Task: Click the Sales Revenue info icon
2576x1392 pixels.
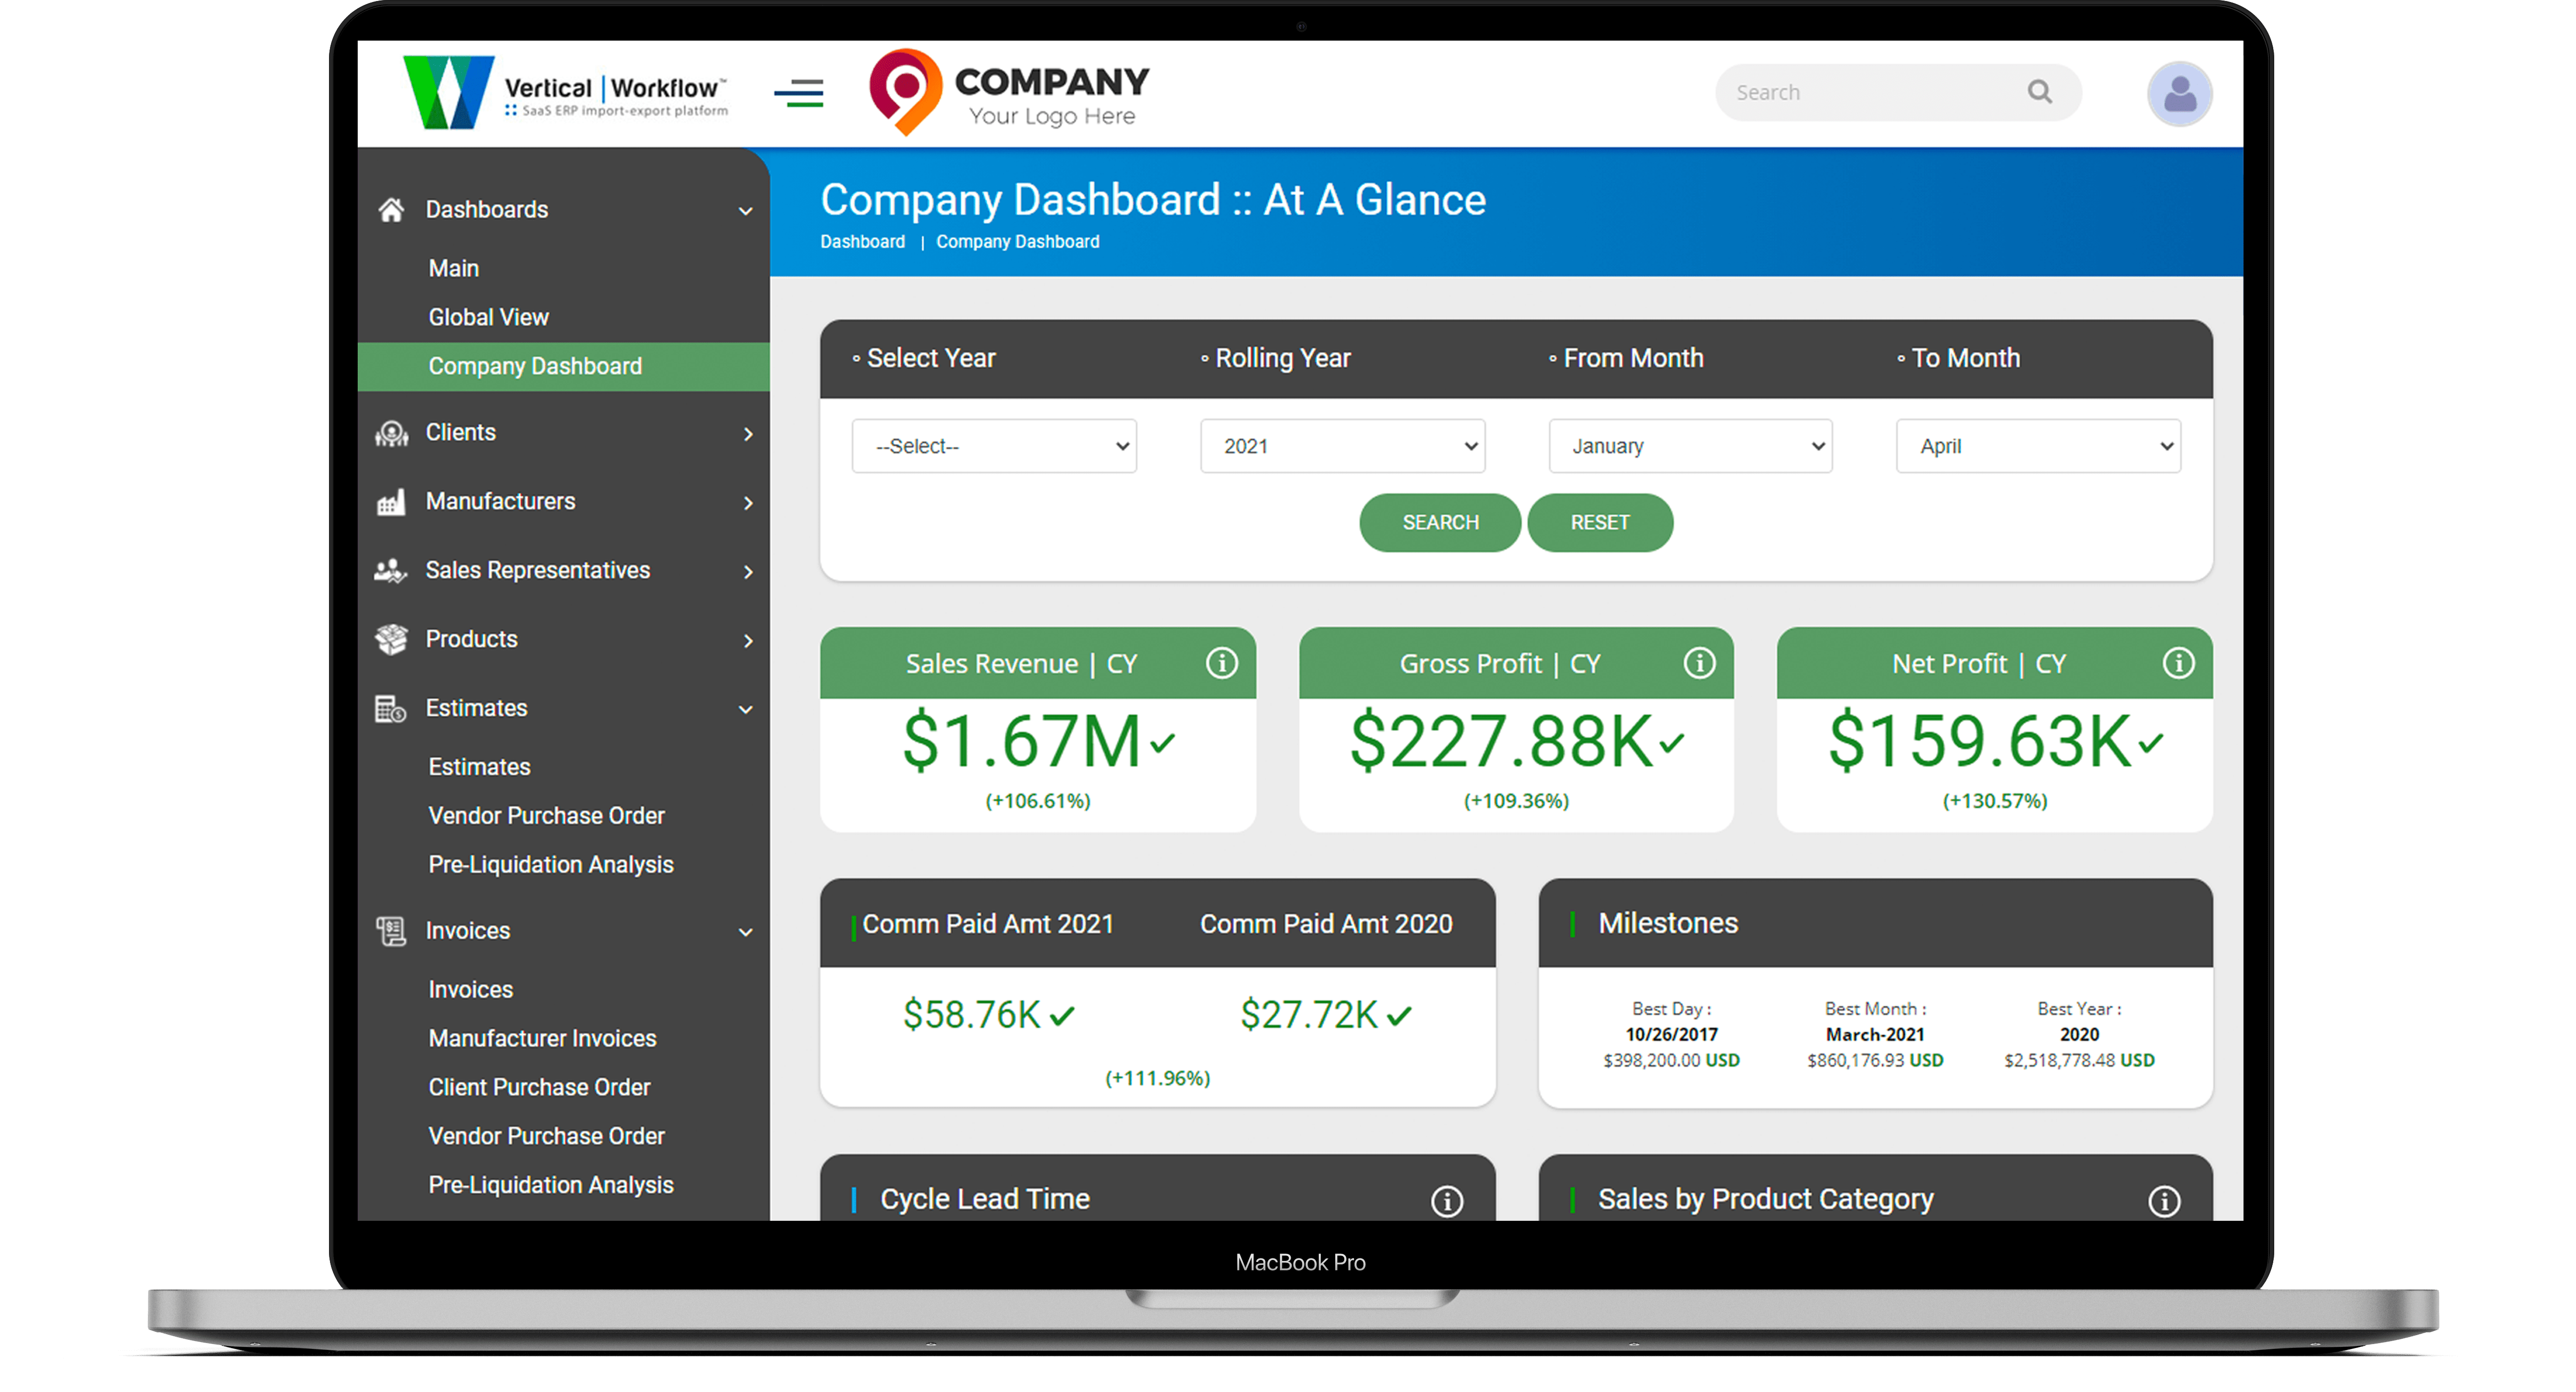Action: coord(1221,663)
